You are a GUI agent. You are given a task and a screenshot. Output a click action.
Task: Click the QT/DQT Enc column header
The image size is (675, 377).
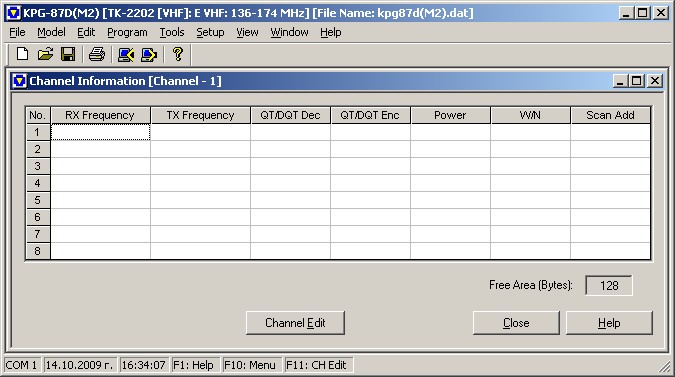370,115
